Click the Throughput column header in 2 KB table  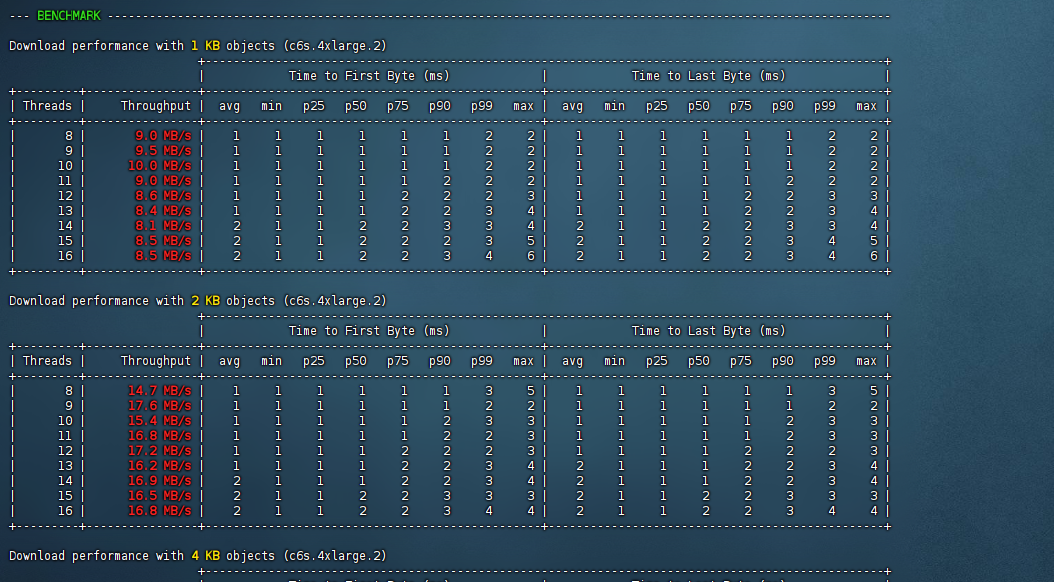tap(156, 361)
